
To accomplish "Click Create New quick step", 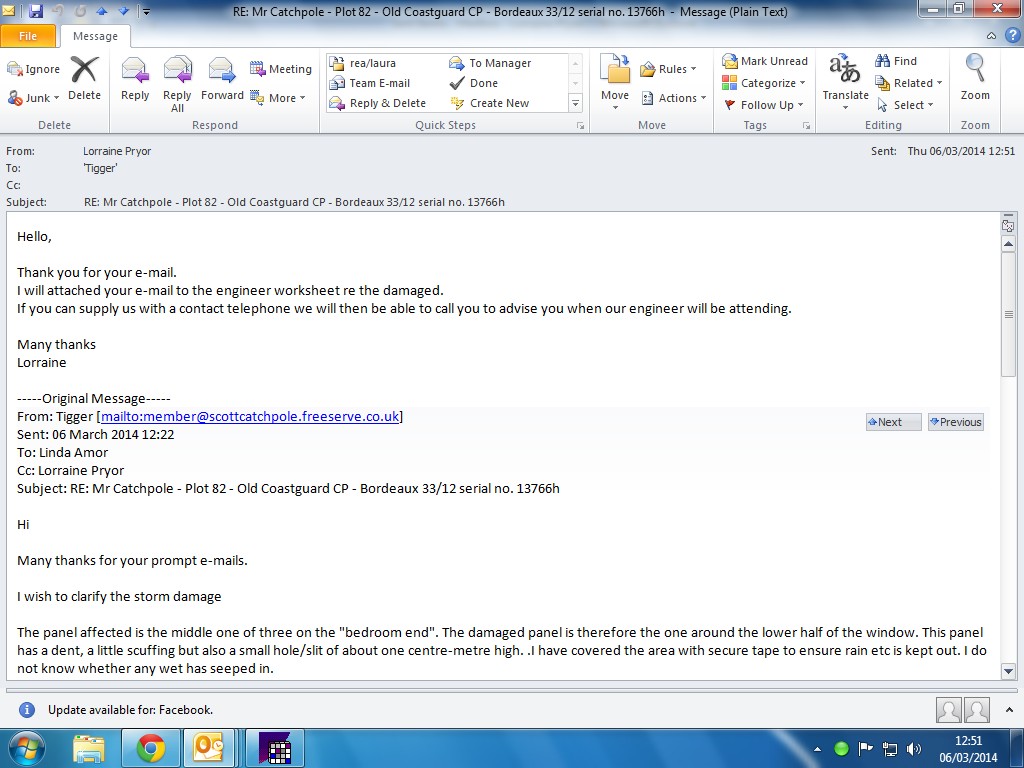I will [490, 103].
